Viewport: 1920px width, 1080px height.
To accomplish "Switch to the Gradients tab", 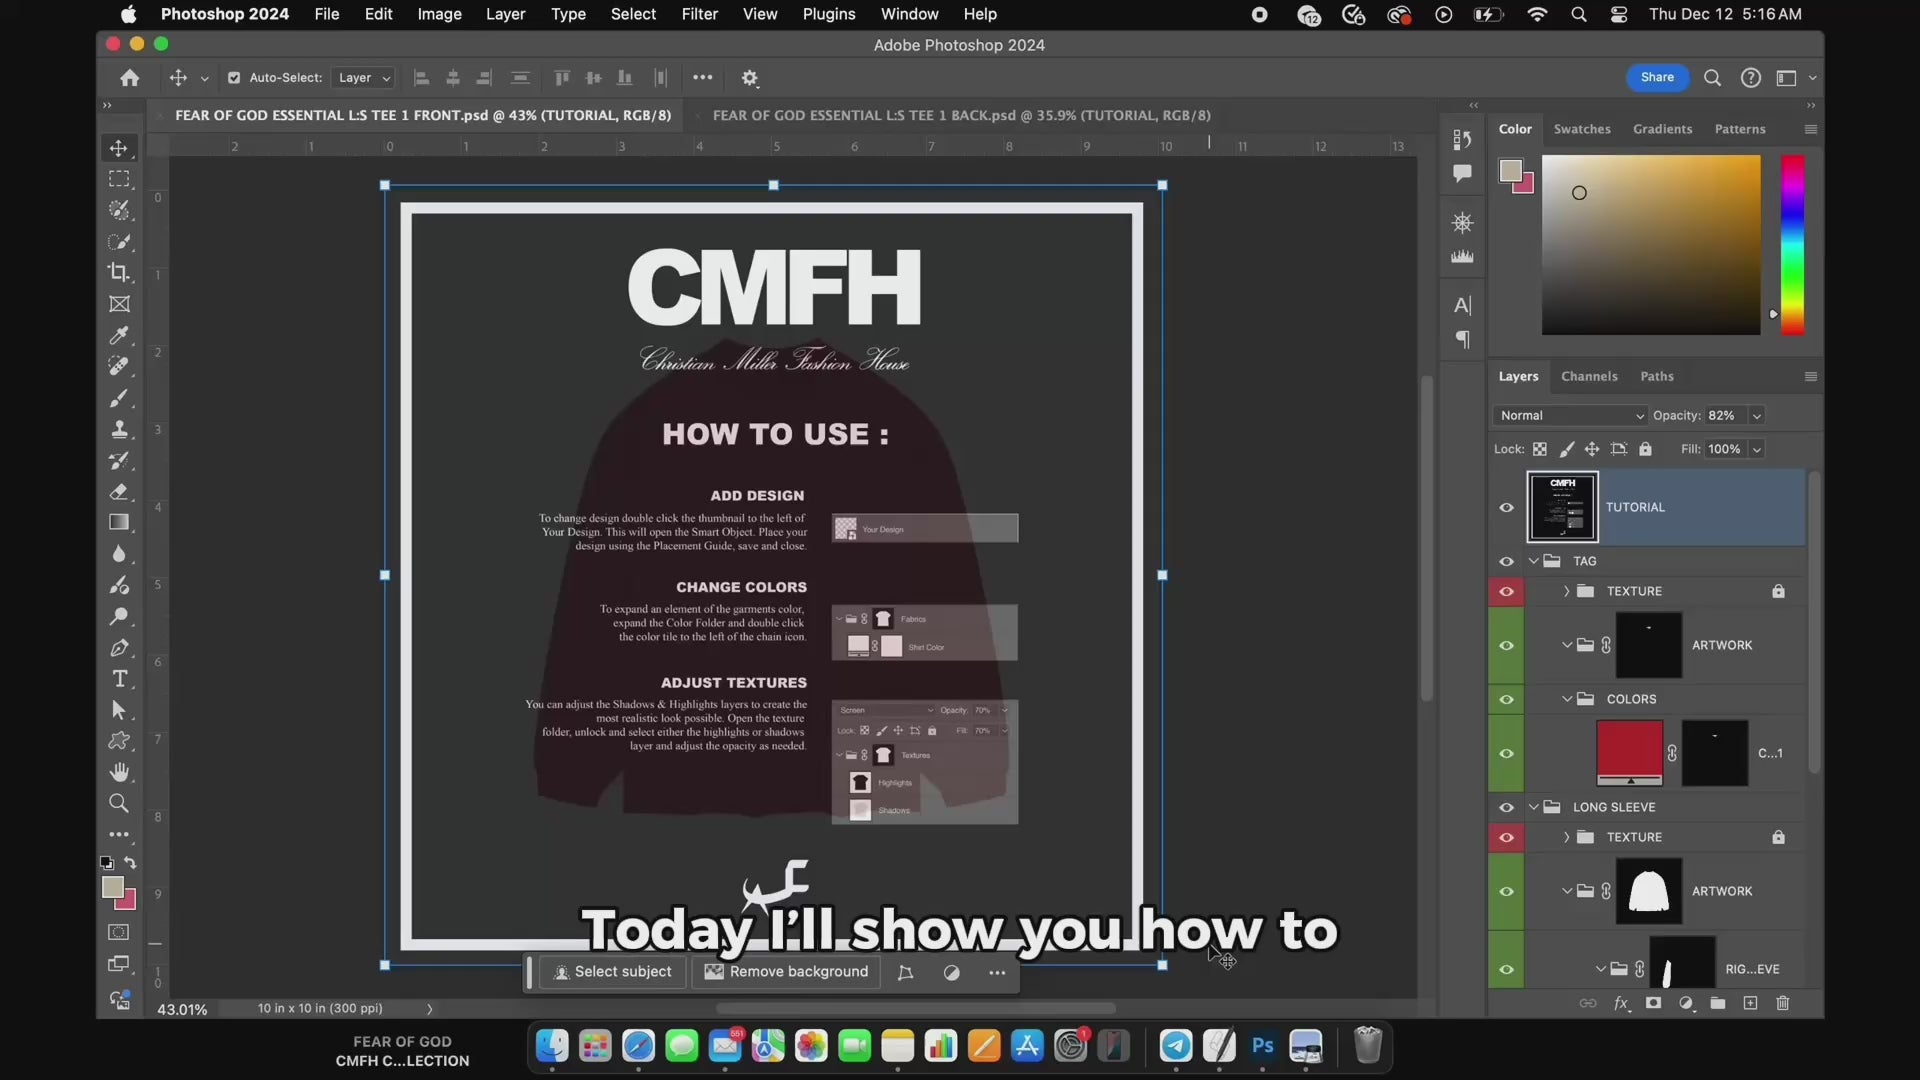I will (1662, 129).
